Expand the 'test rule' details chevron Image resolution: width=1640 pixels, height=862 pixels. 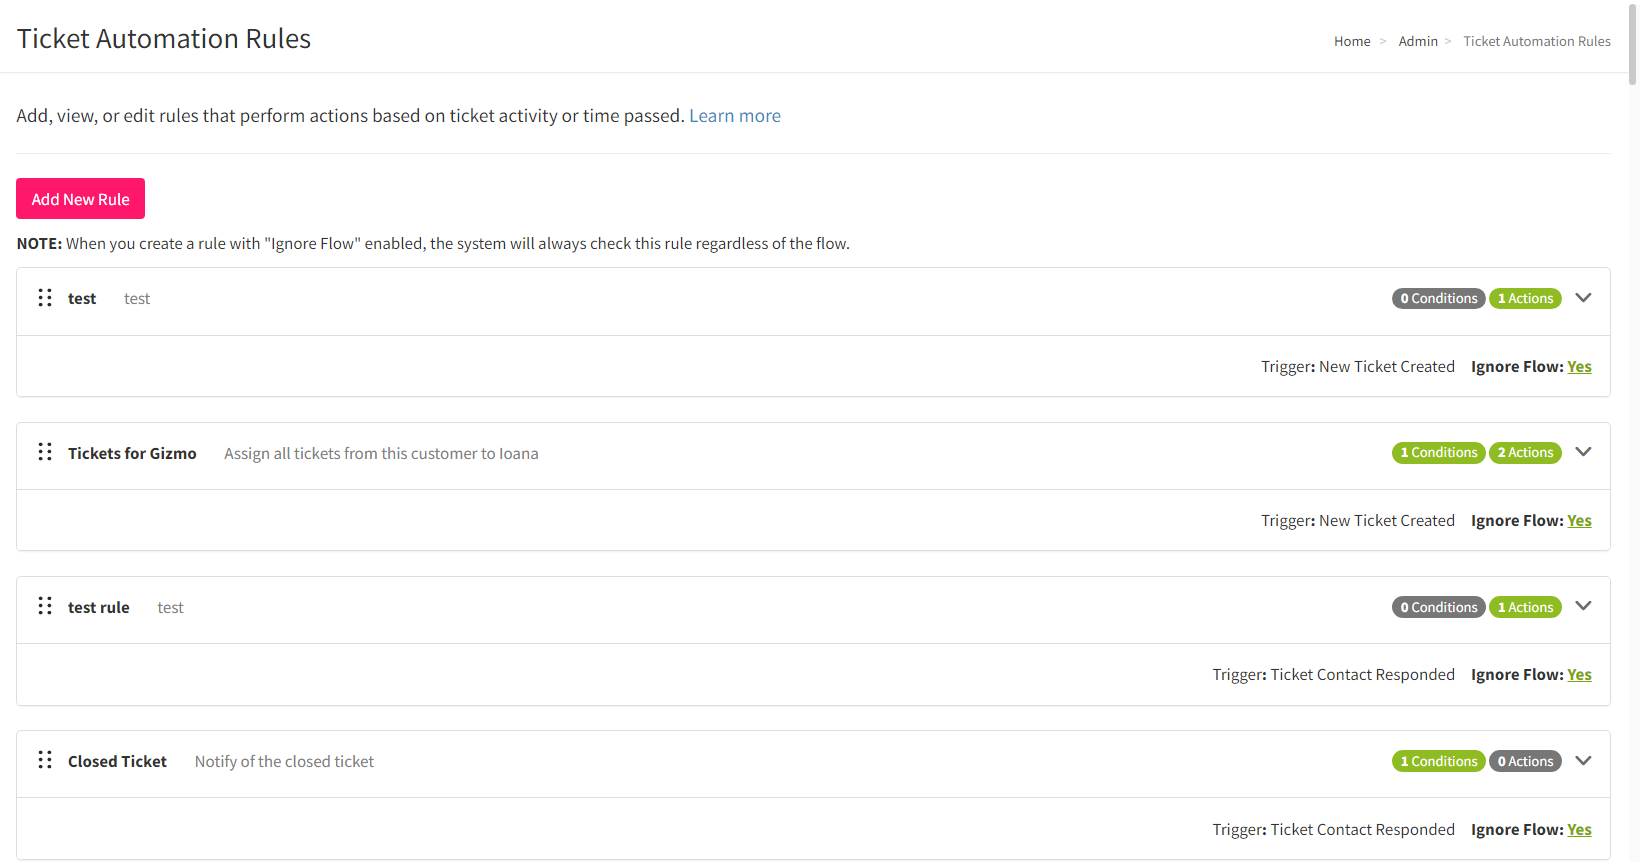pos(1583,606)
